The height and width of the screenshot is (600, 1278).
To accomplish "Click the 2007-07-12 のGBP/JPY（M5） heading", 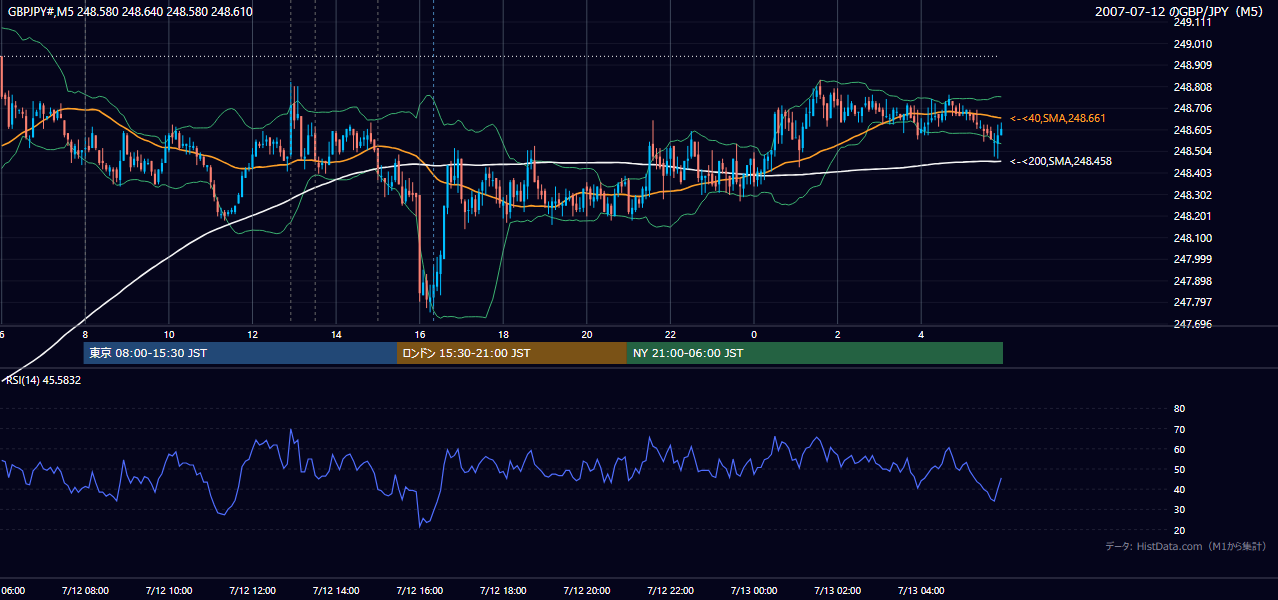I will tap(1180, 11).
